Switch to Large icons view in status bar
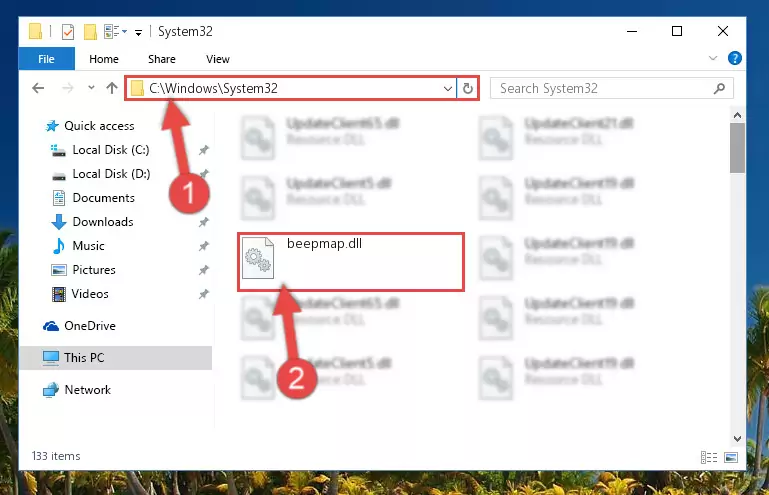 pos(731,457)
